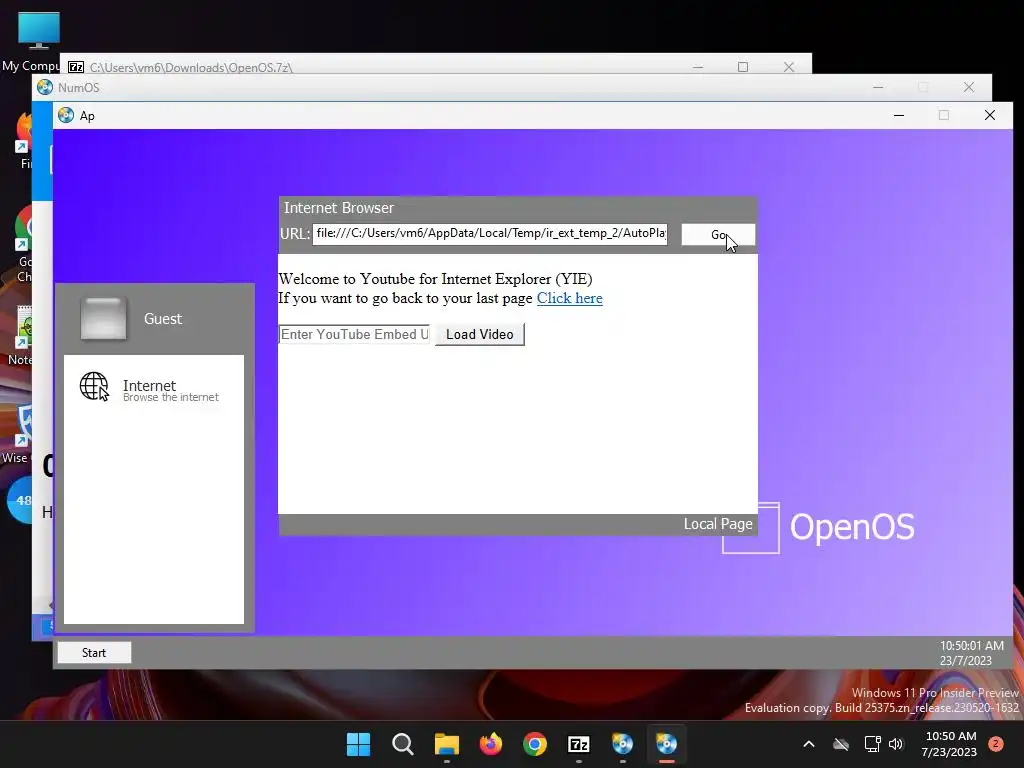Screen dimensions: 1024x768
Task: Focus the URL address field
Action: (x=490, y=234)
